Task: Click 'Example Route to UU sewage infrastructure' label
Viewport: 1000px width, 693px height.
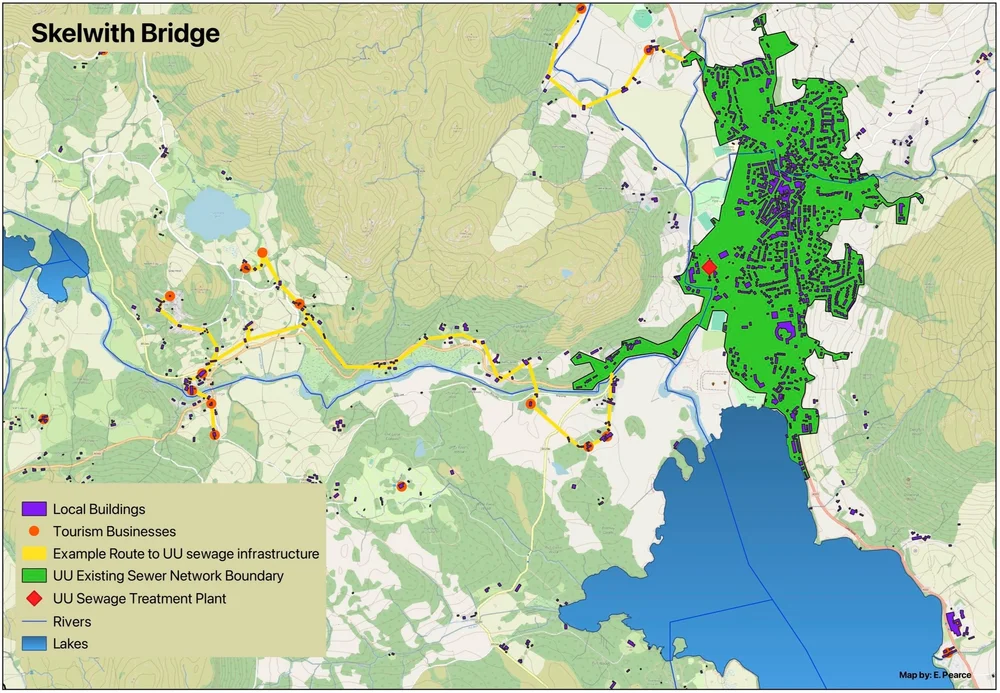Action: click(x=186, y=553)
